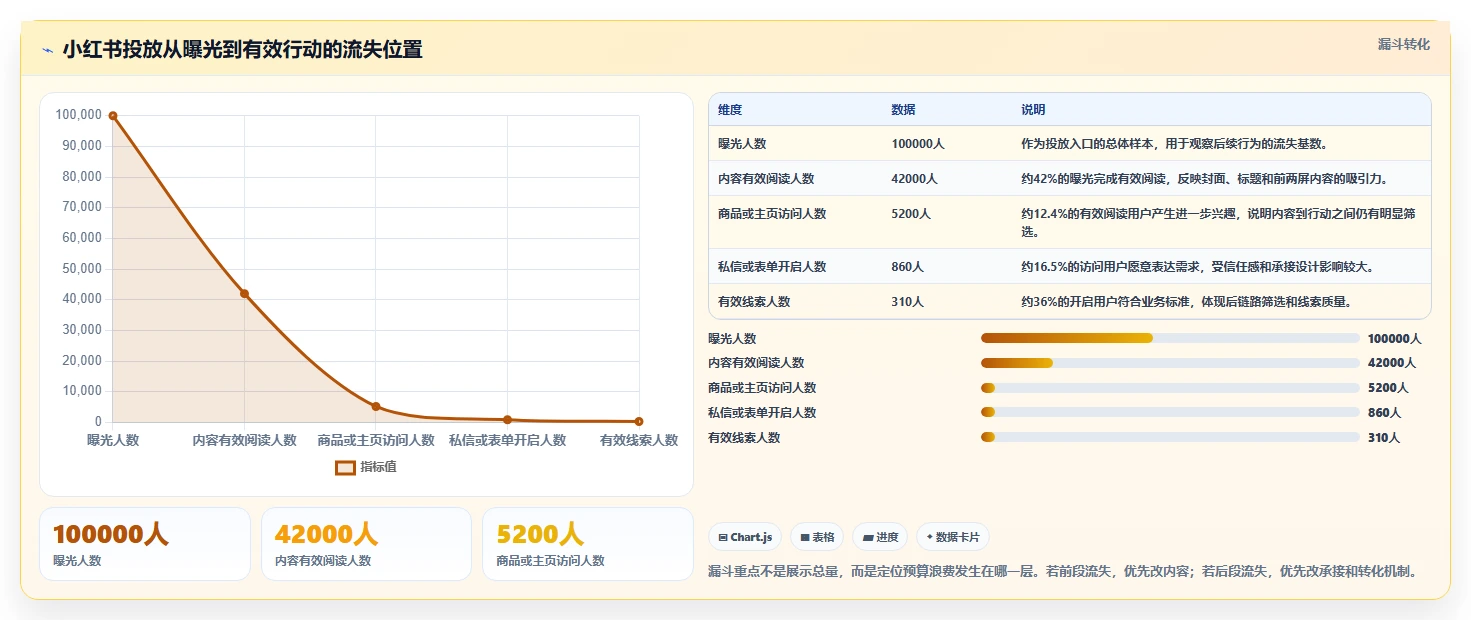The image size is (1471, 620).
Task: Click the 100,000 y-axis label
Action: (79, 115)
